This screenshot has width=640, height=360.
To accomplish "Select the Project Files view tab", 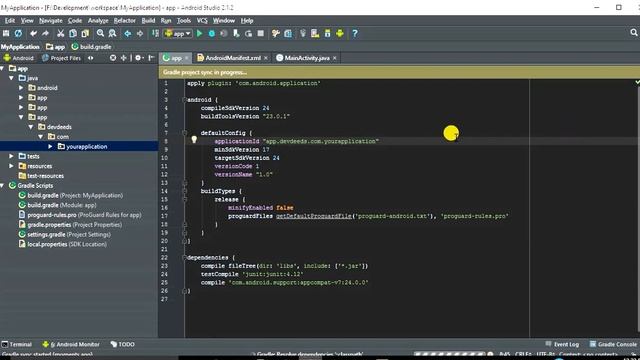I will tap(62, 58).
